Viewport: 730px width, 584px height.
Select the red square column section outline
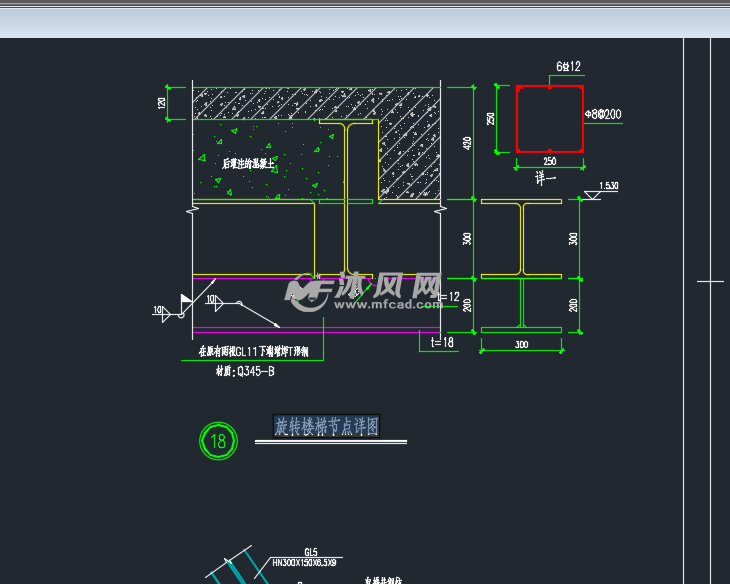click(x=550, y=119)
